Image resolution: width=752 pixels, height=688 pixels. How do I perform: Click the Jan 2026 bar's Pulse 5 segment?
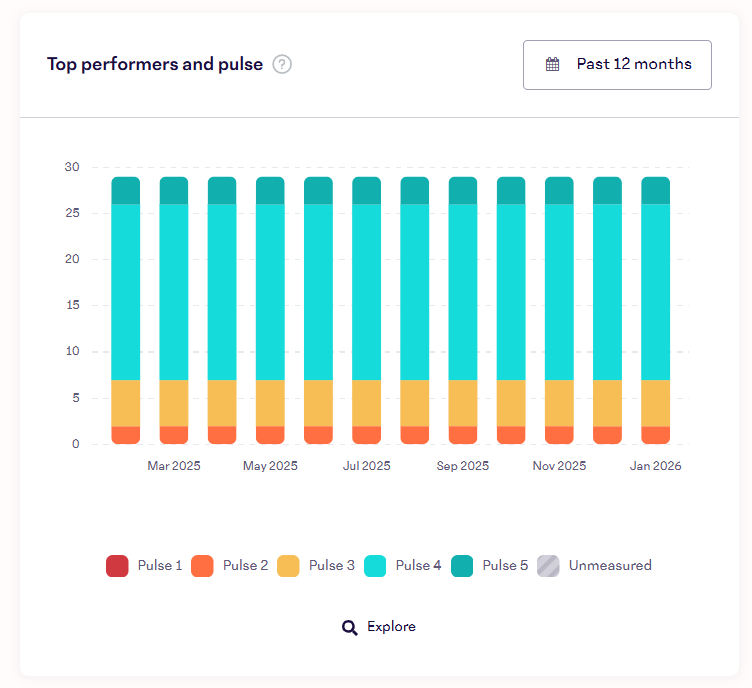point(655,190)
